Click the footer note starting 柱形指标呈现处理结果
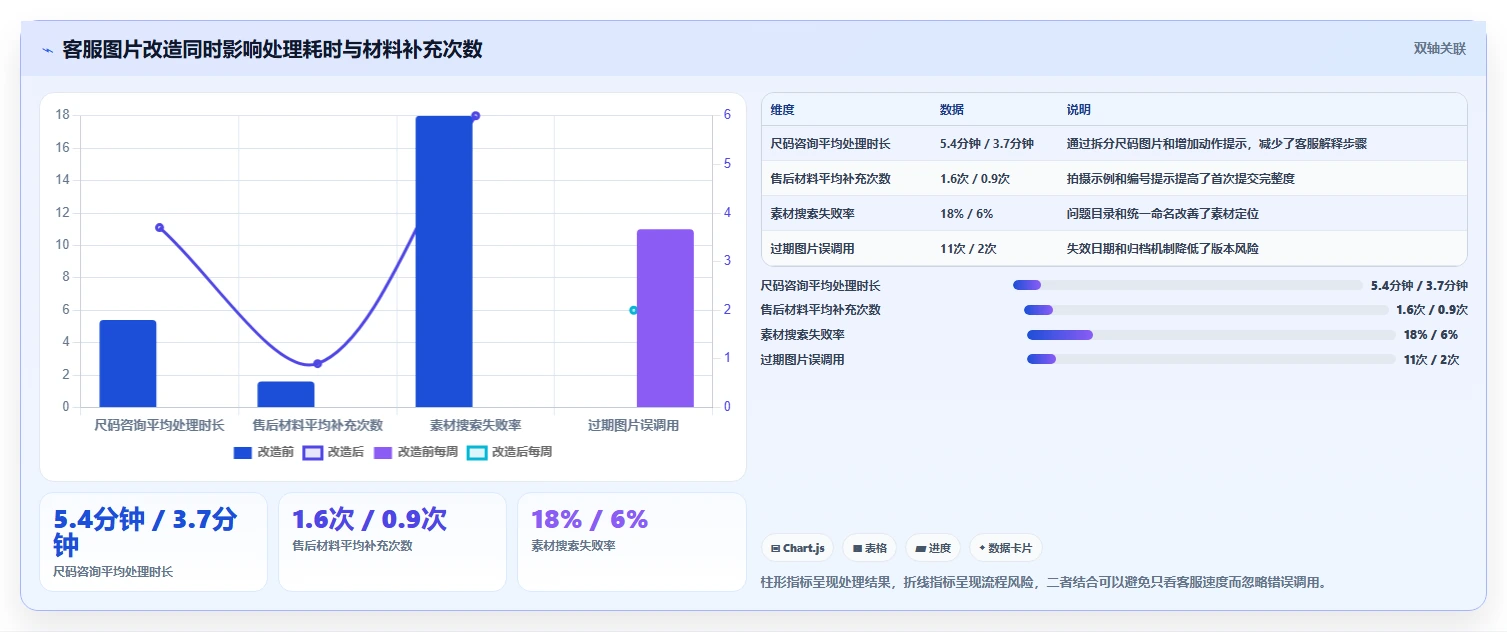 click(1044, 582)
